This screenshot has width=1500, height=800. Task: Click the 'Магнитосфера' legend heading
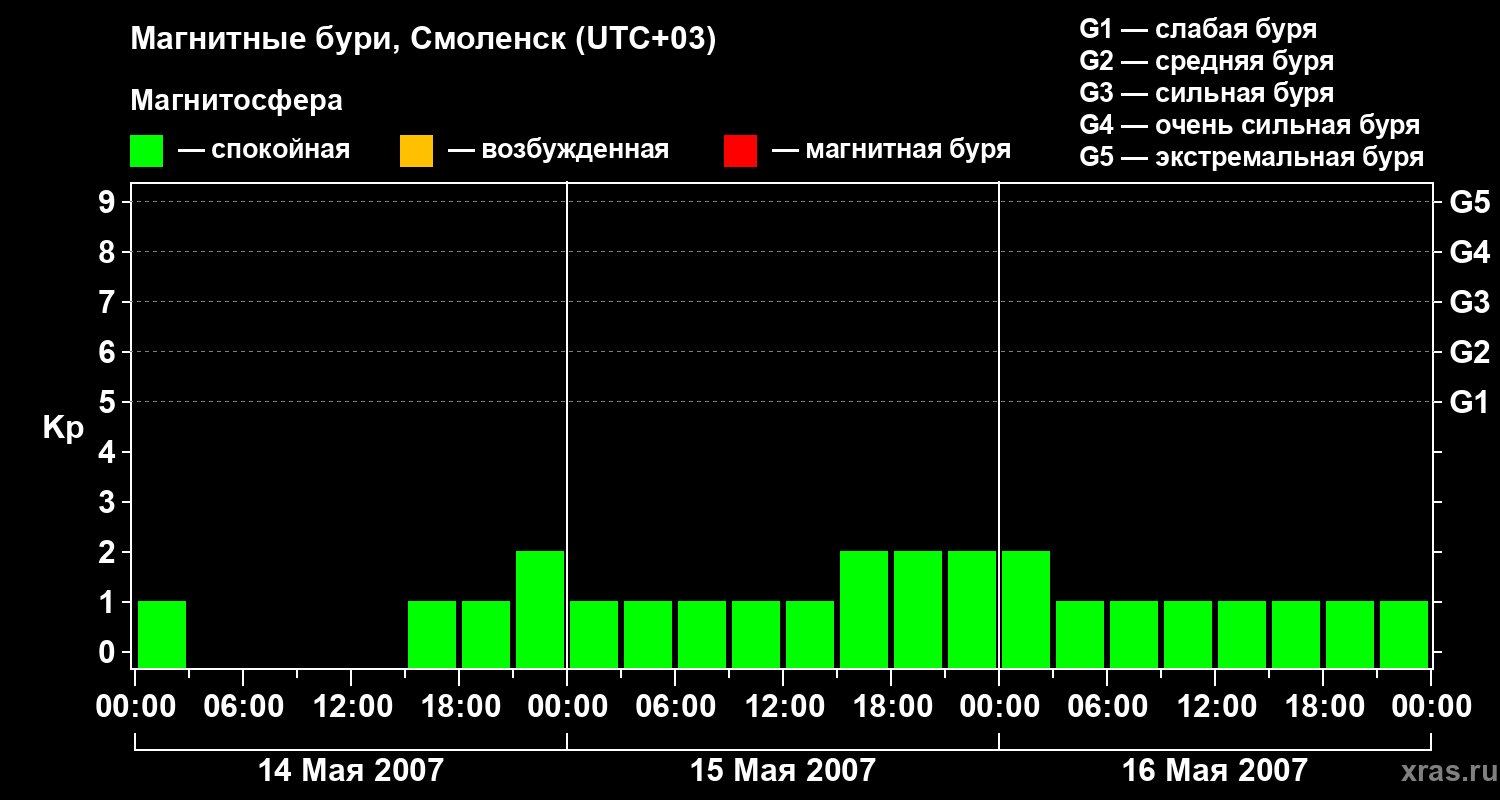[x=236, y=101]
